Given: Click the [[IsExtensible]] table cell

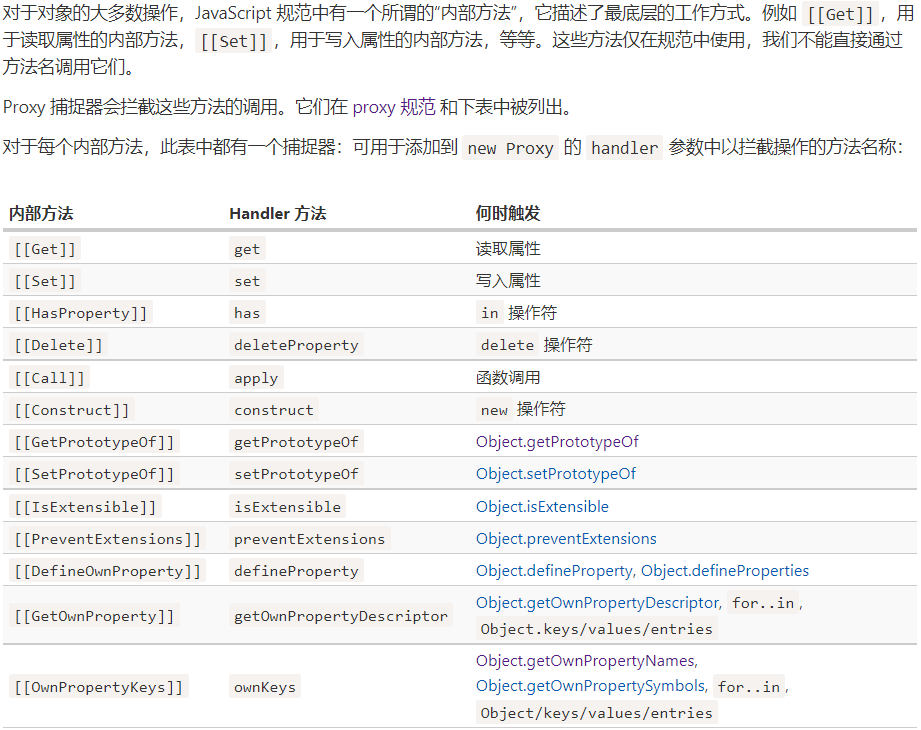Looking at the screenshot, I should pyautogui.click(x=85, y=507).
